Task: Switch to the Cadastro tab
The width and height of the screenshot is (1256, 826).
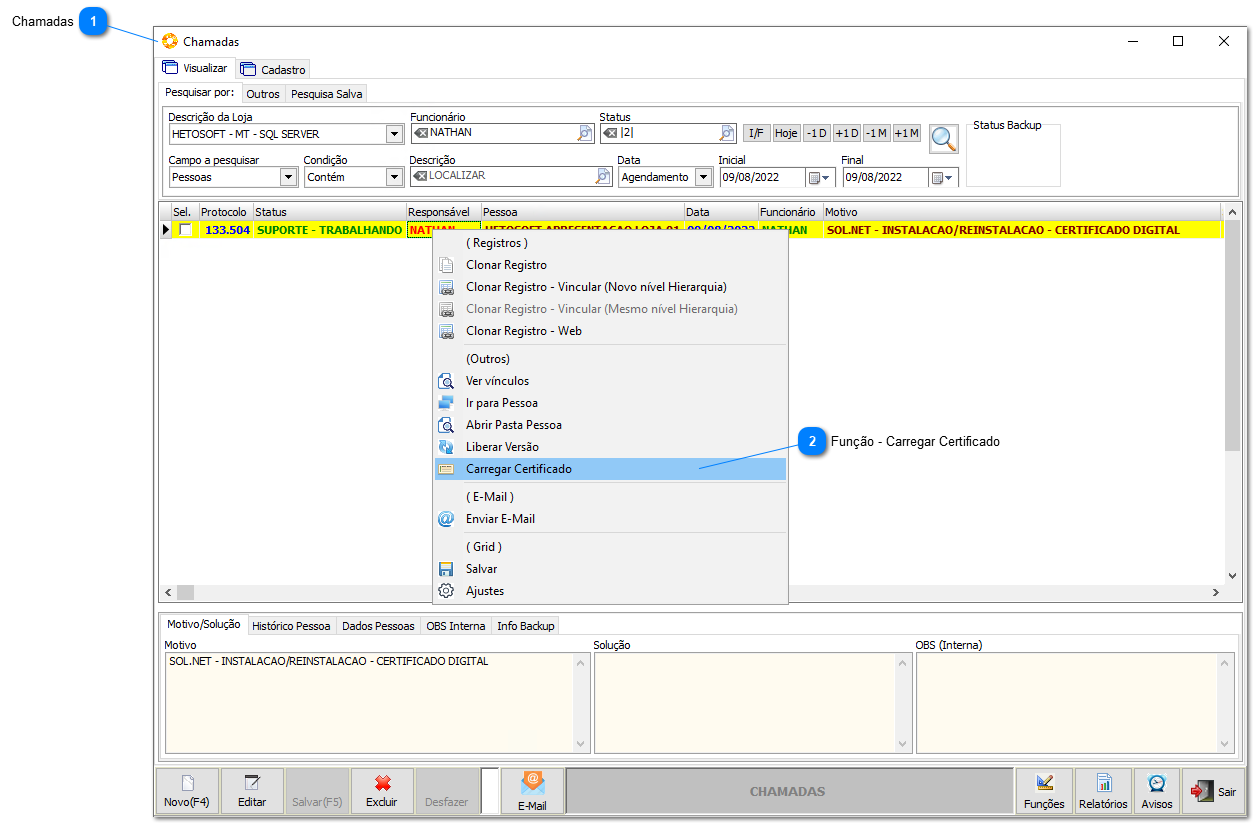Action: (273, 70)
